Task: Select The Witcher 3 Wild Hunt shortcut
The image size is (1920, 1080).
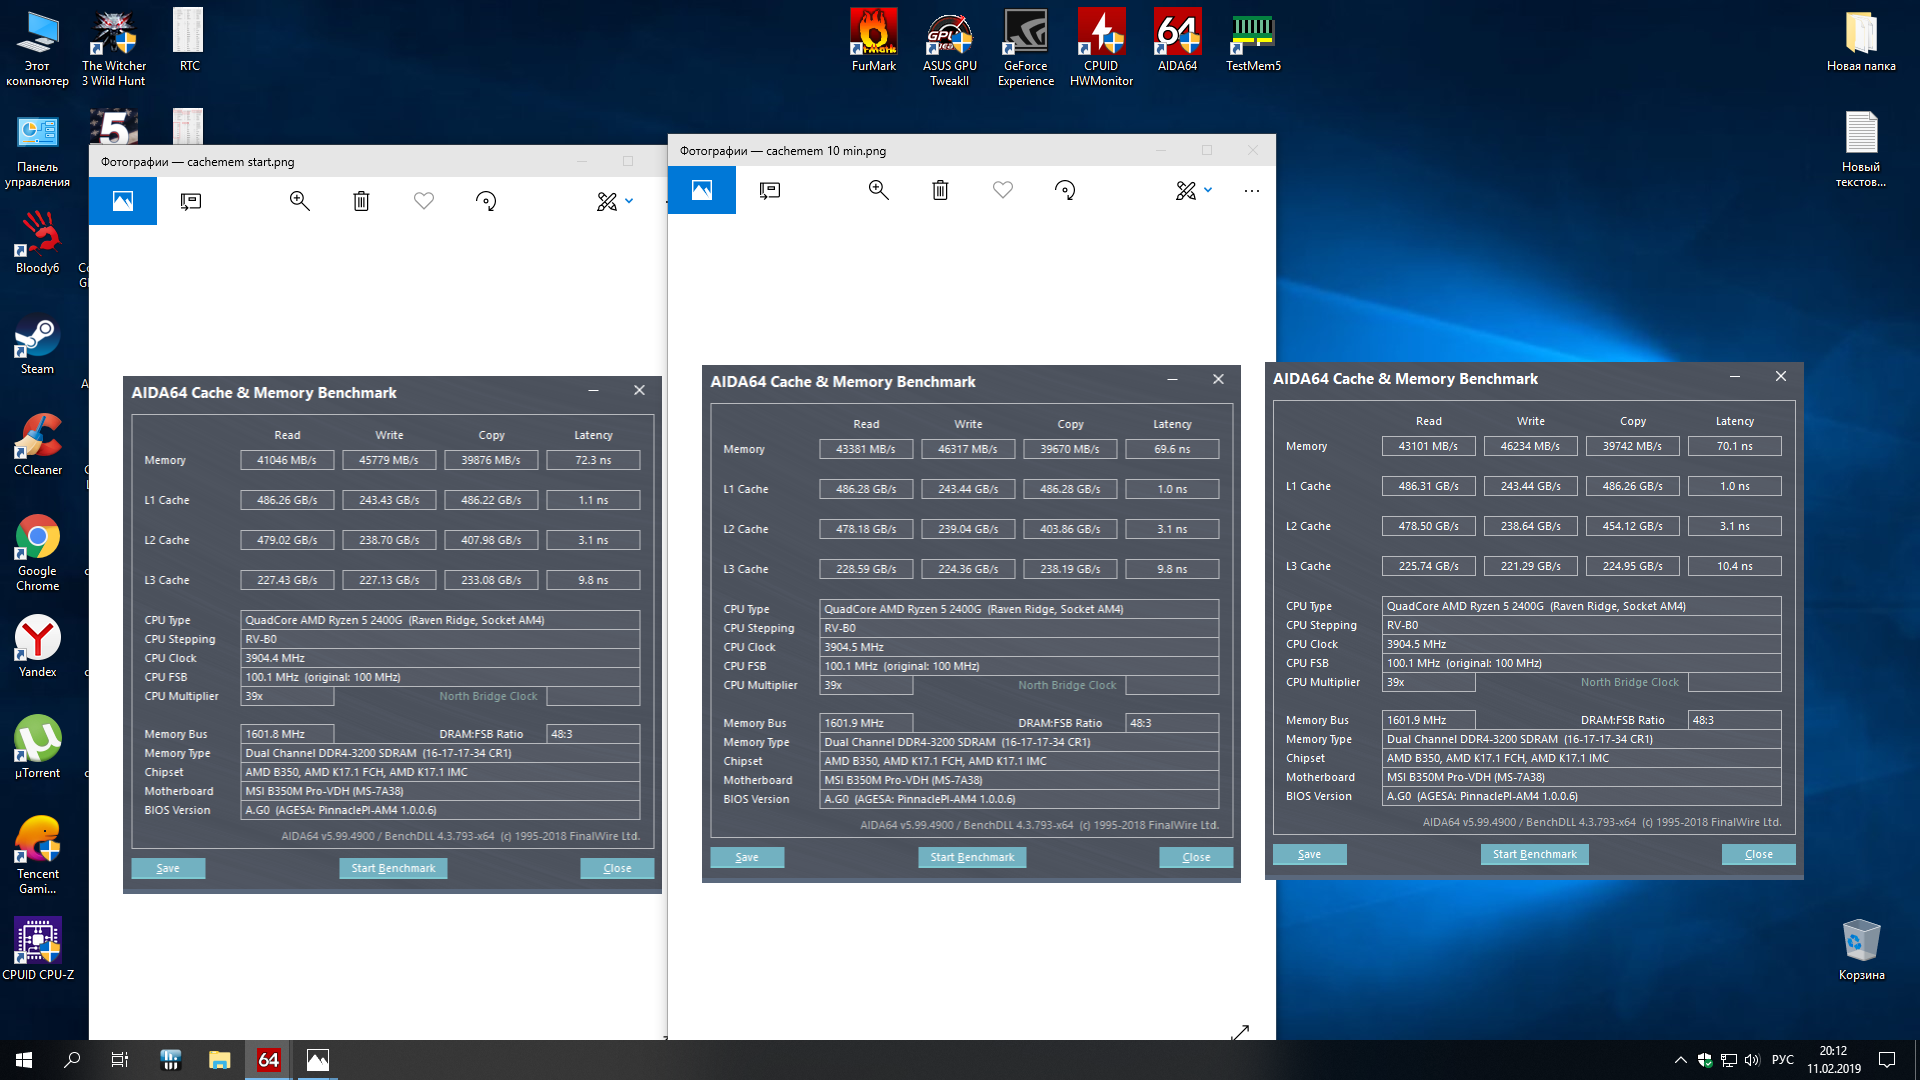Action: tap(114, 48)
